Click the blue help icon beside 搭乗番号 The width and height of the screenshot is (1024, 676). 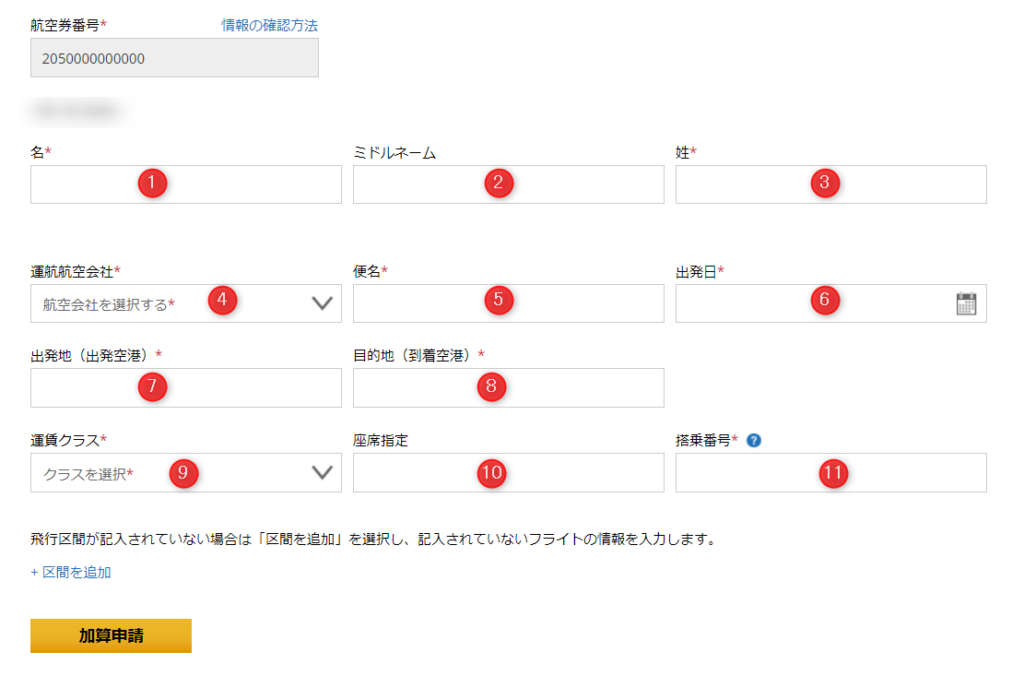[754, 440]
